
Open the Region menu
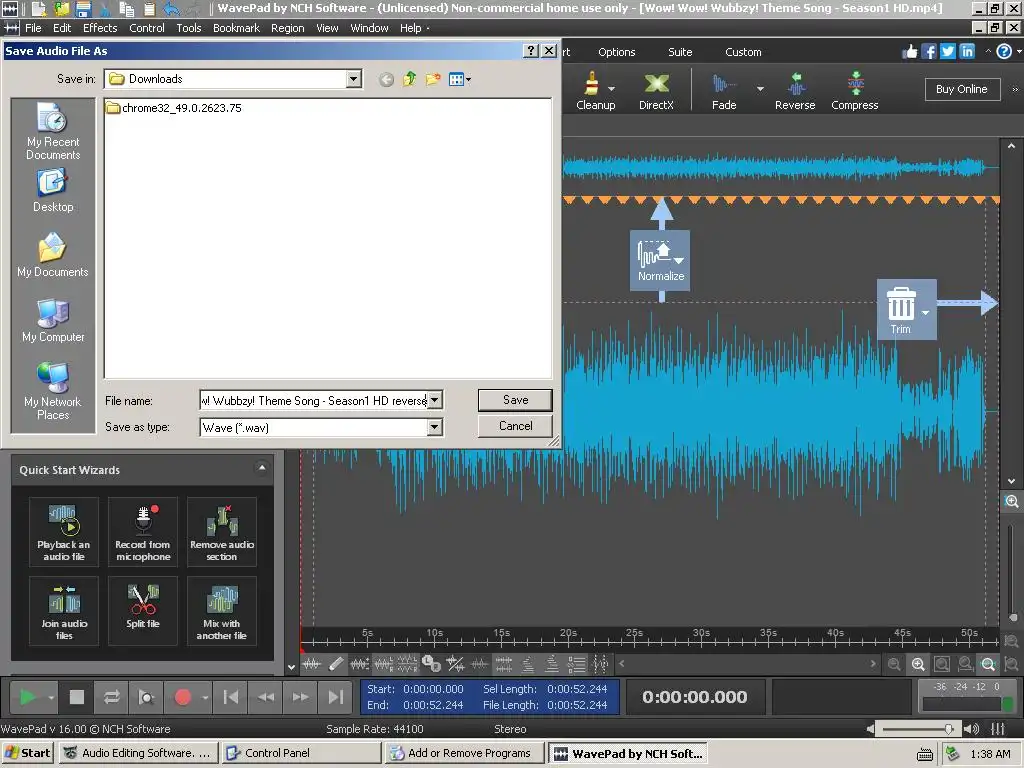click(x=287, y=28)
